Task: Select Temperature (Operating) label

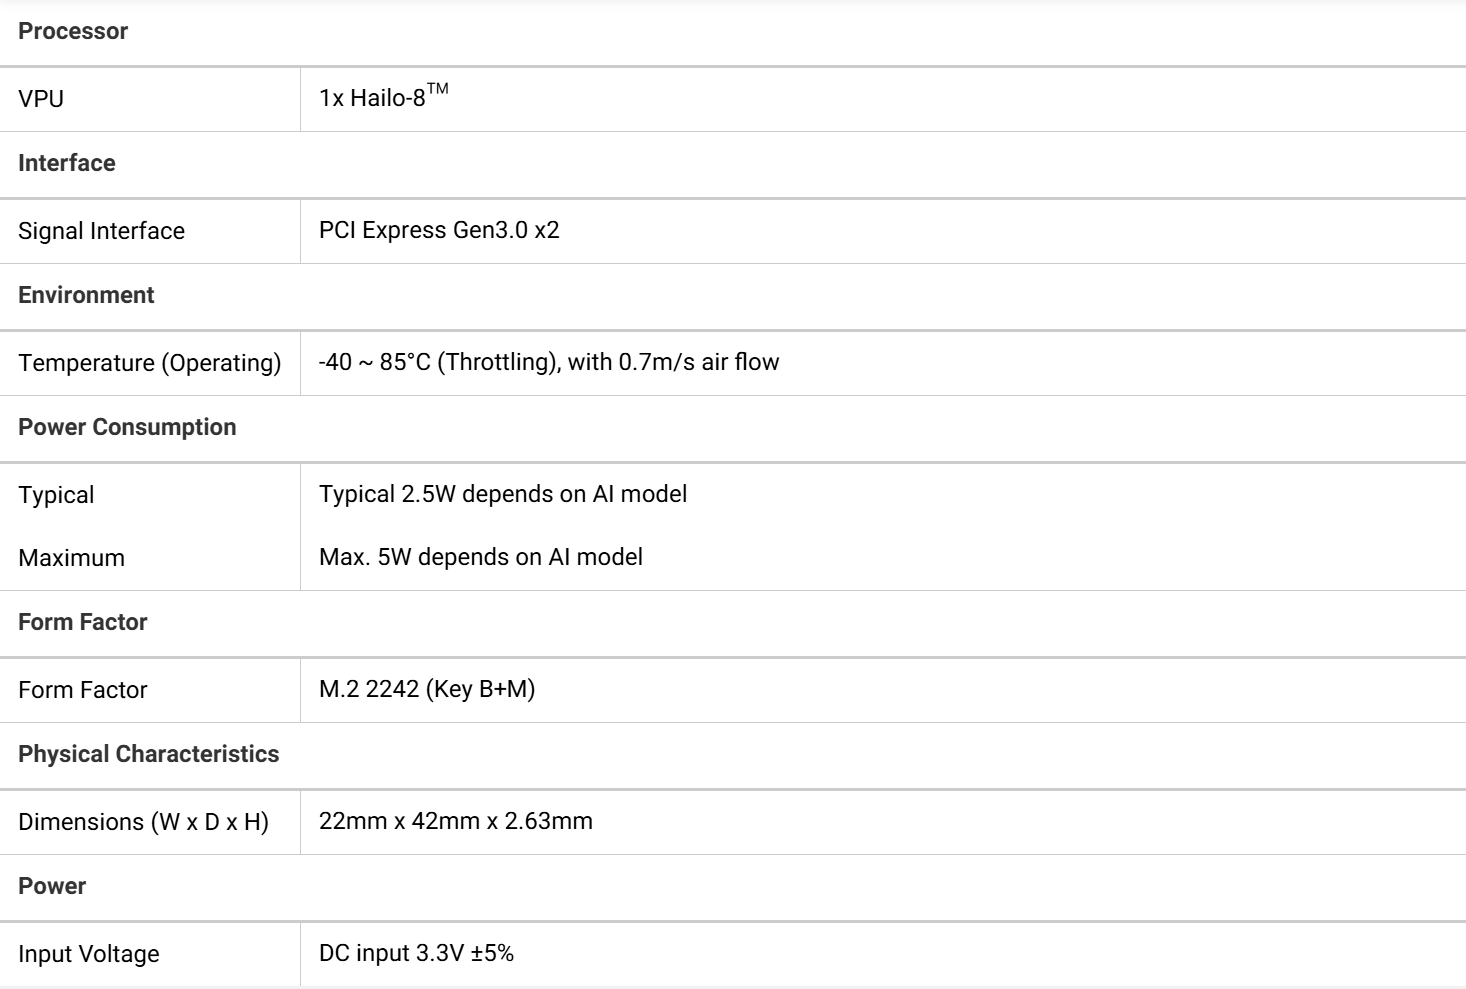Action: [150, 363]
